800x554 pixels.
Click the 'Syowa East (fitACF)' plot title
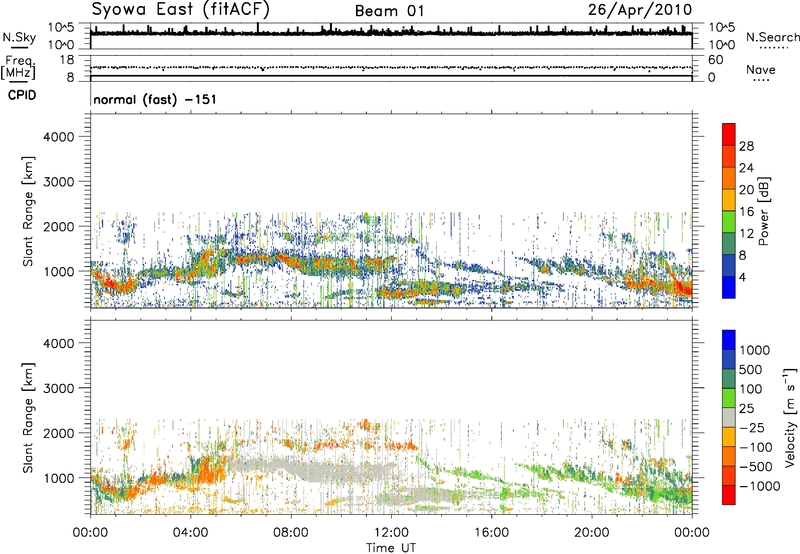click(181, 9)
